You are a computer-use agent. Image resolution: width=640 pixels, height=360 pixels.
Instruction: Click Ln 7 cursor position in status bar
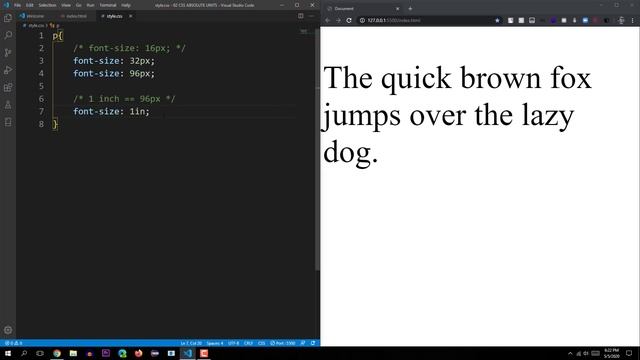coord(191,343)
